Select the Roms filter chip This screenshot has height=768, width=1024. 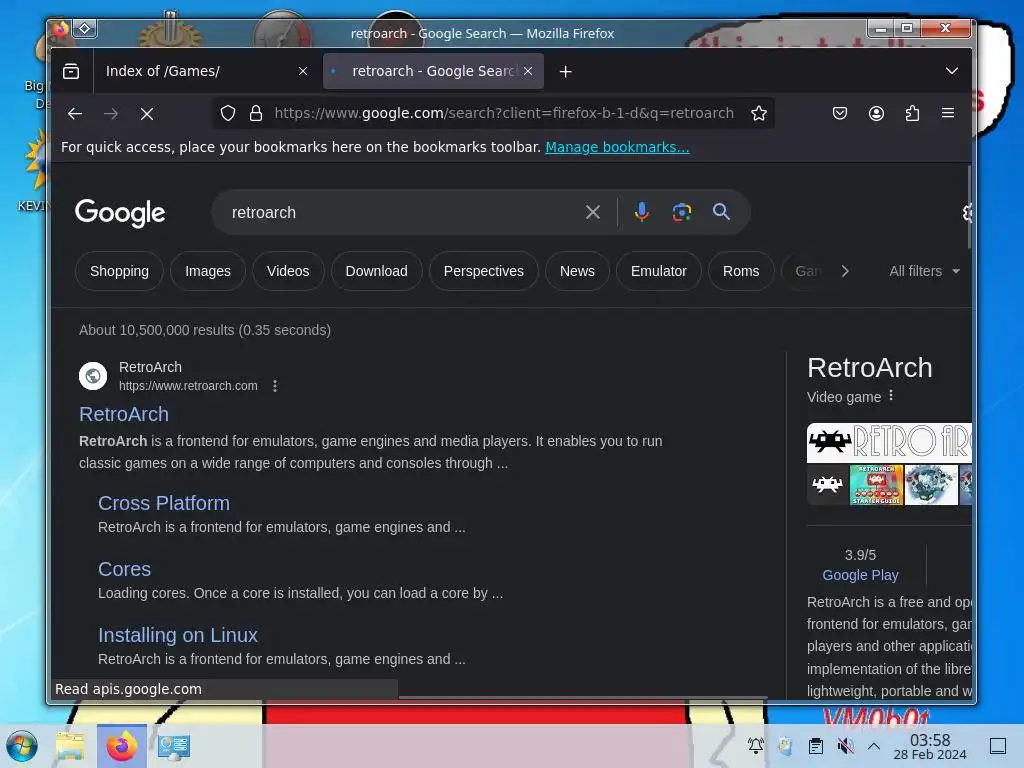pyautogui.click(x=741, y=271)
